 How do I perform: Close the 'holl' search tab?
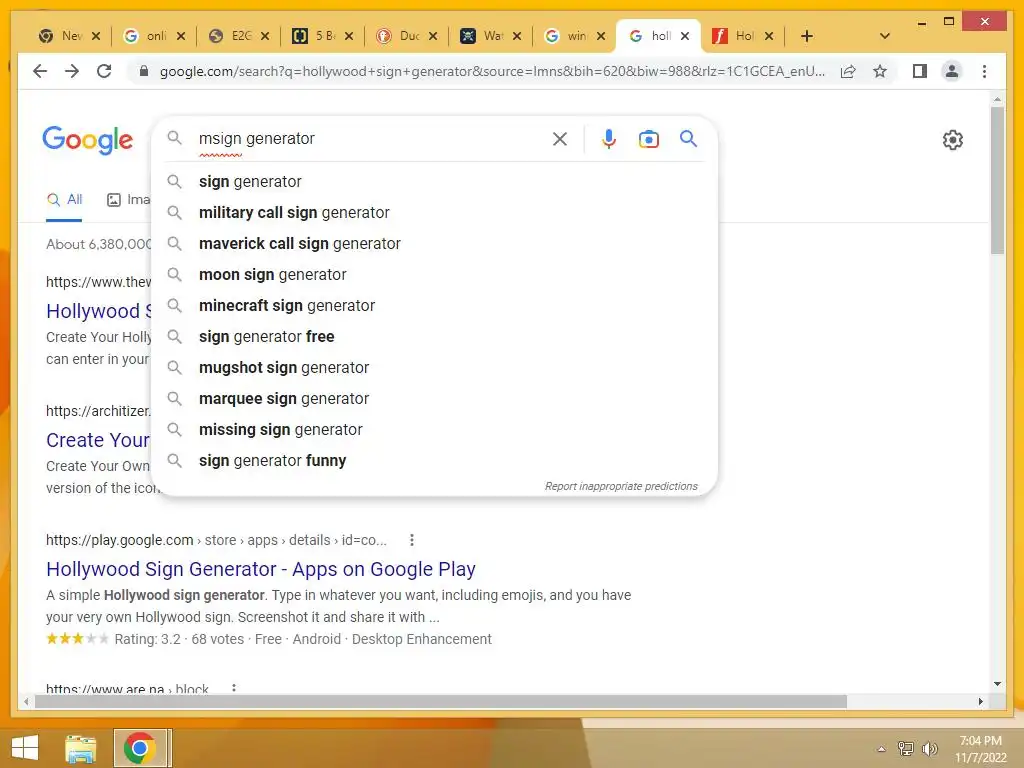[x=684, y=36]
